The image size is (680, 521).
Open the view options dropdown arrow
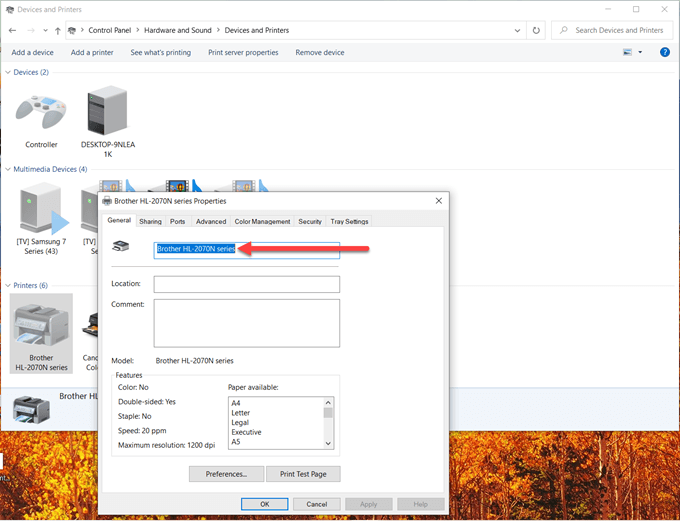640,52
